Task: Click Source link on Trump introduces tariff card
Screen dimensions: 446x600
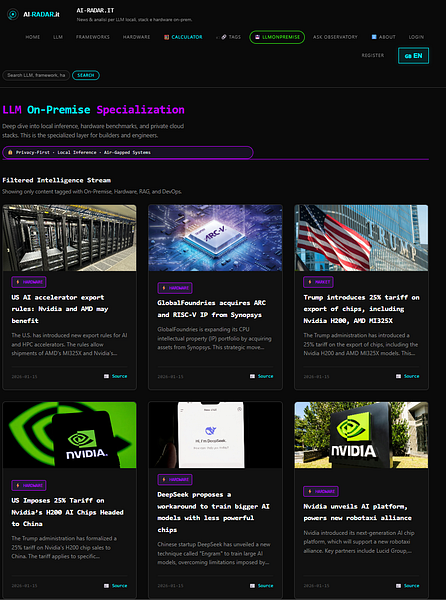Action: 412,376
